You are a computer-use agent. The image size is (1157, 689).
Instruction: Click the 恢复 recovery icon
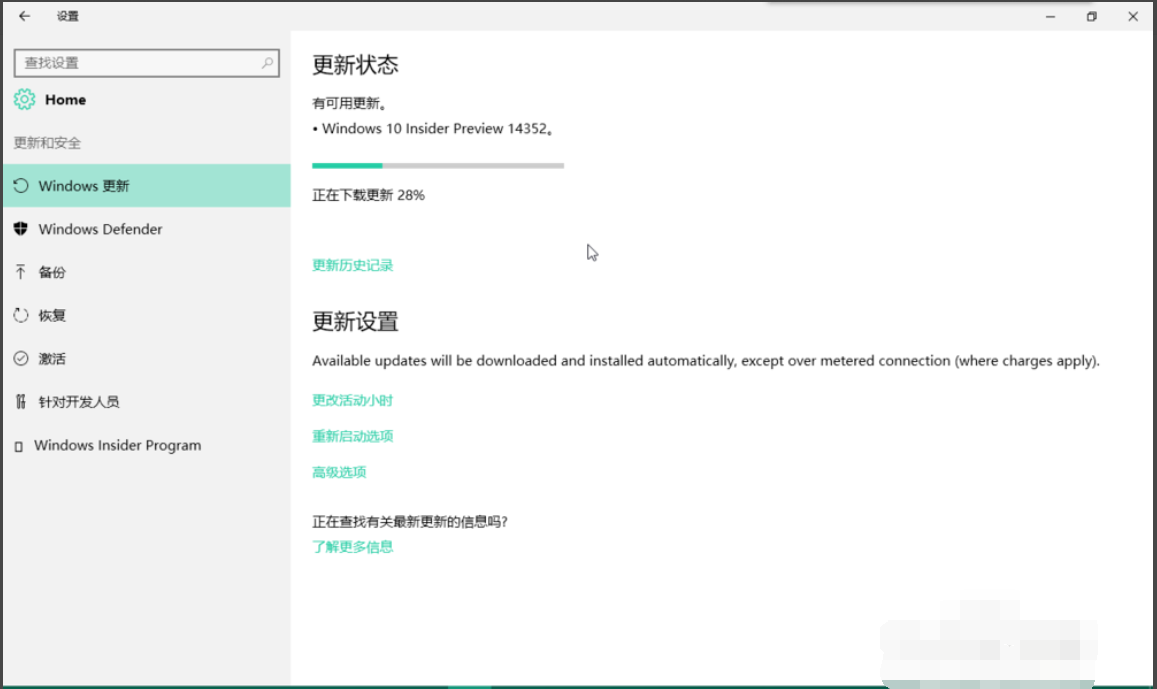pos(20,315)
